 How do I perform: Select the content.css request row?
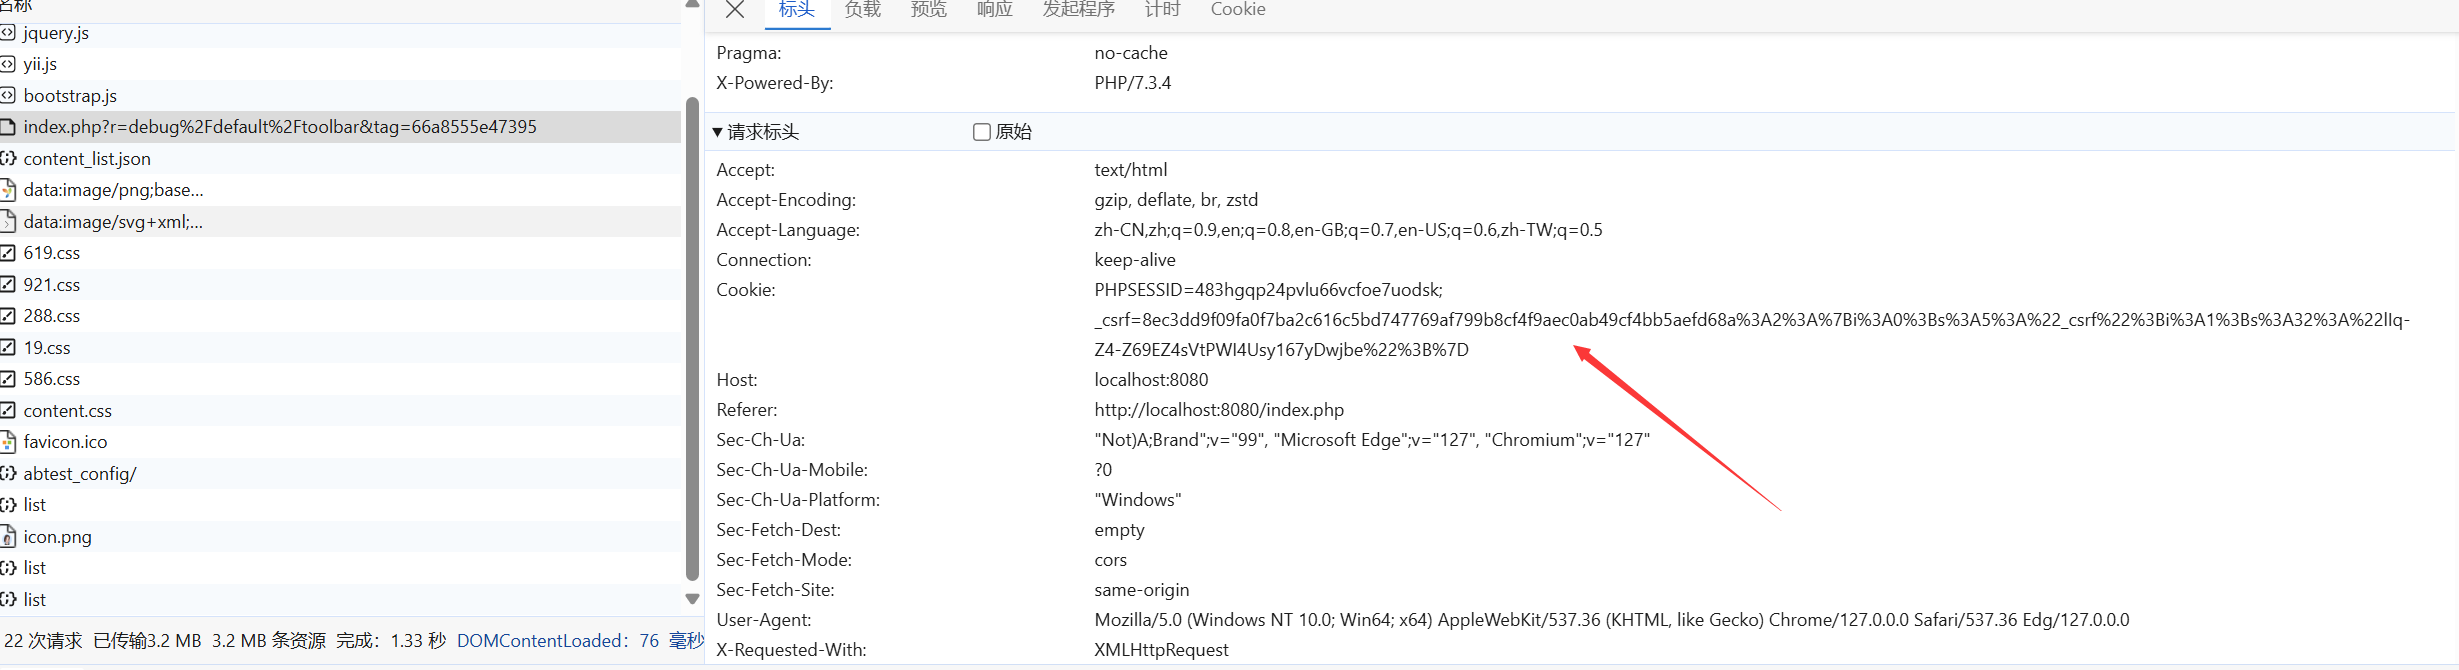point(68,411)
